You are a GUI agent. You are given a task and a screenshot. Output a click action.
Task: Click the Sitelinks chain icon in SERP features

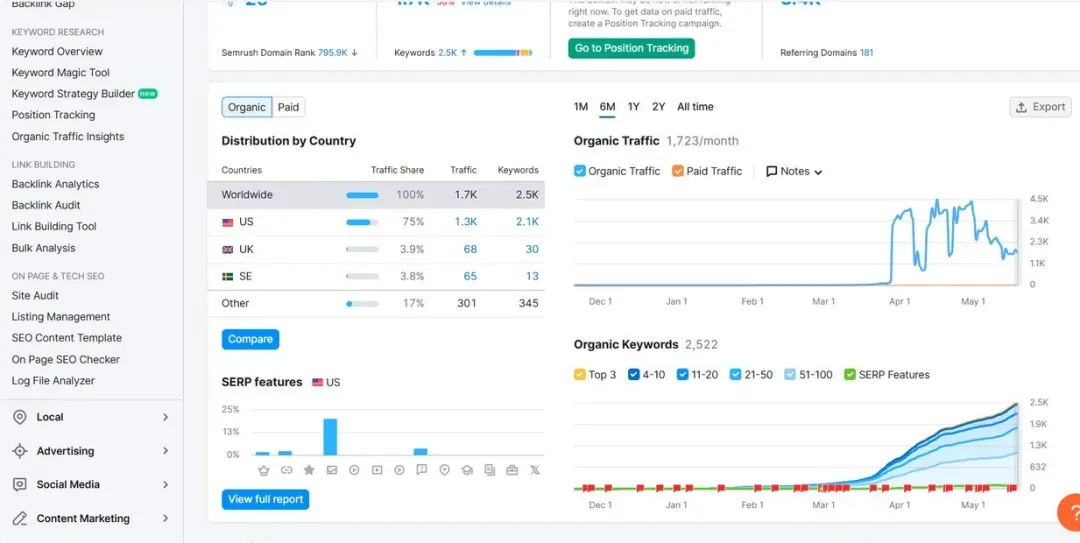(x=287, y=470)
